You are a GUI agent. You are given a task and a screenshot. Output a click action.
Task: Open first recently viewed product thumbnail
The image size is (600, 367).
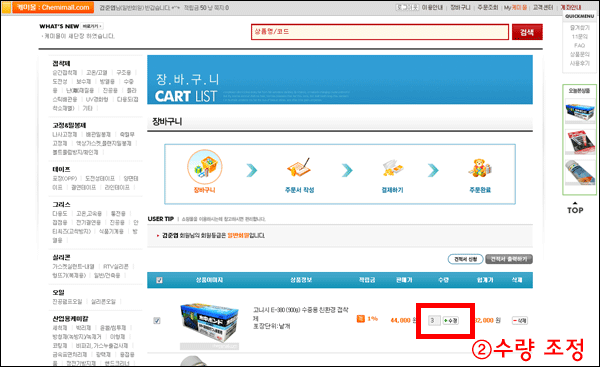pos(580,111)
